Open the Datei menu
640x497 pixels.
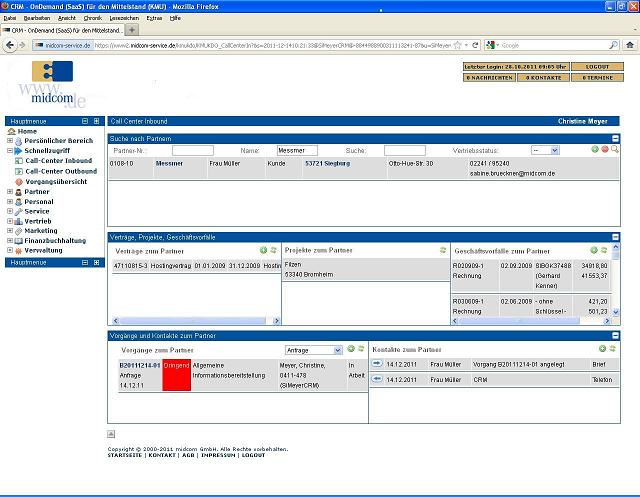pos(10,18)
